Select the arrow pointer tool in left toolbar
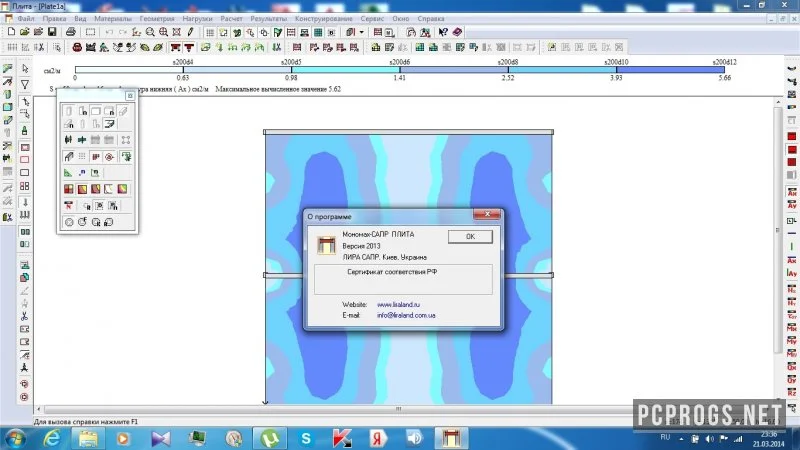 tap(25, 68)
